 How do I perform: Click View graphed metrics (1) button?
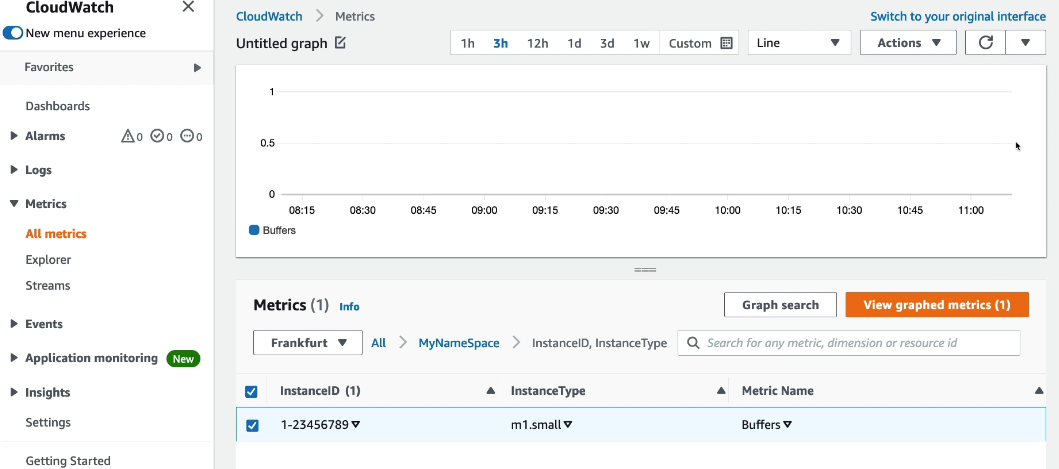pos(937,305)
